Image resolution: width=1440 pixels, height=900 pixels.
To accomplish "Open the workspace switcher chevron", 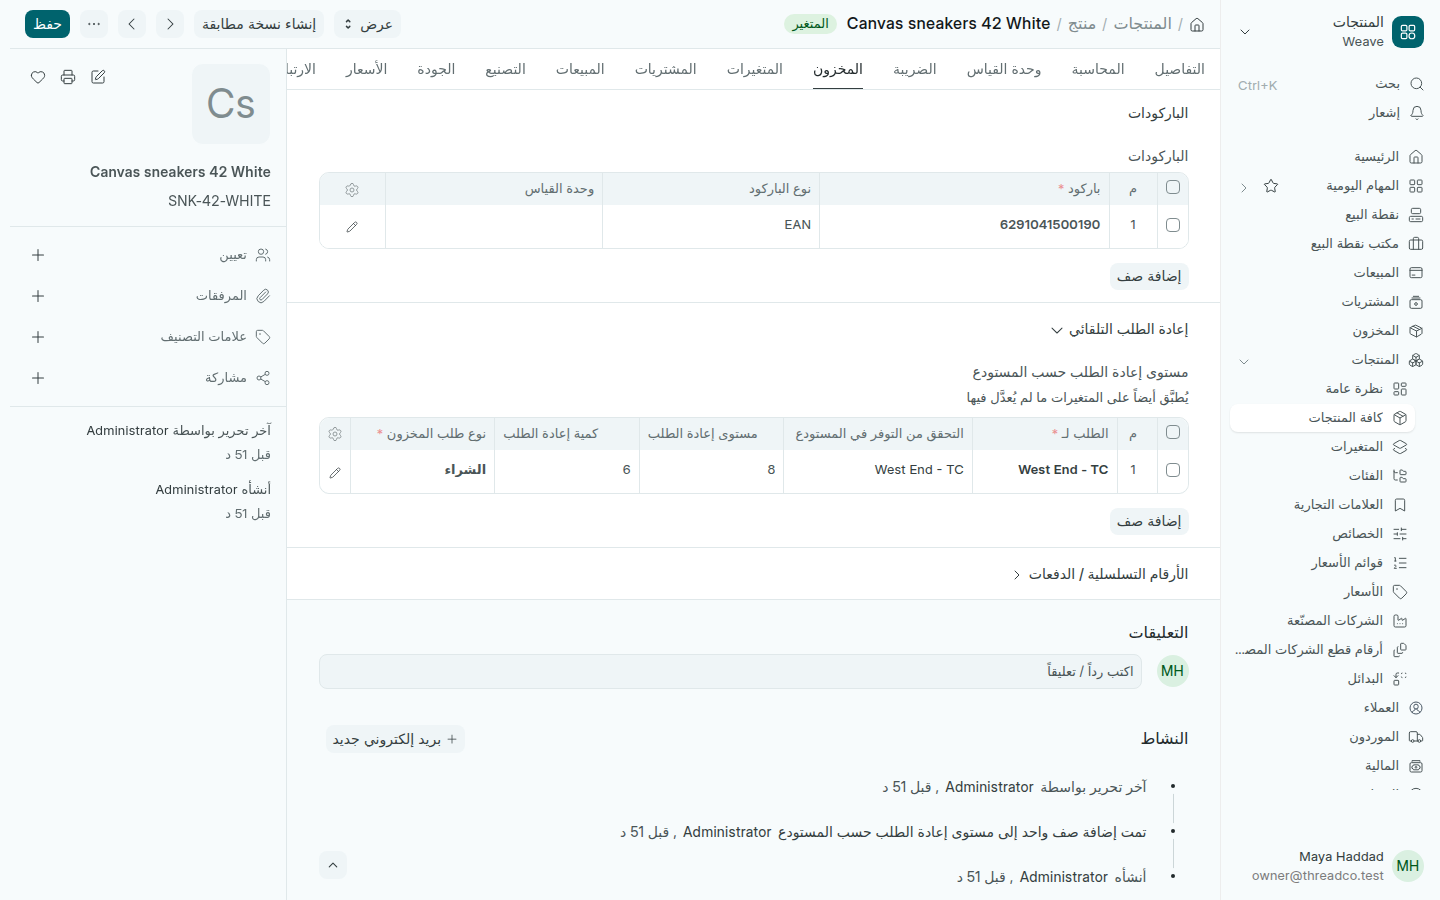I will tap(1245, 32).
